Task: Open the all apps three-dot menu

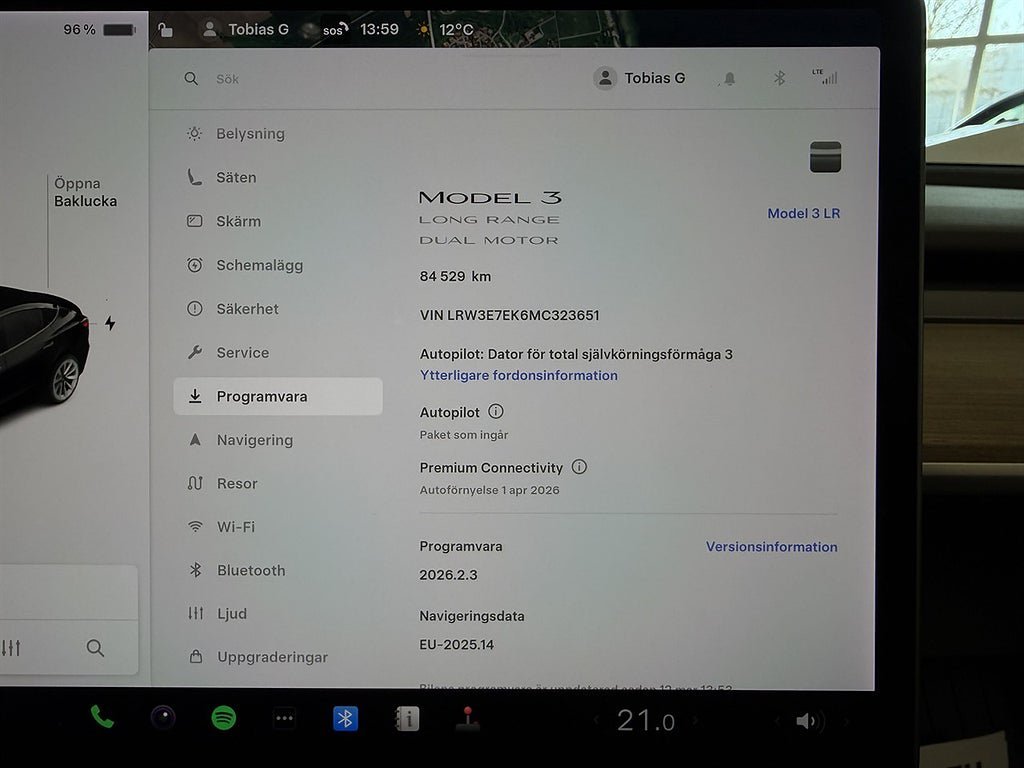Action: [x=285, y=719]
